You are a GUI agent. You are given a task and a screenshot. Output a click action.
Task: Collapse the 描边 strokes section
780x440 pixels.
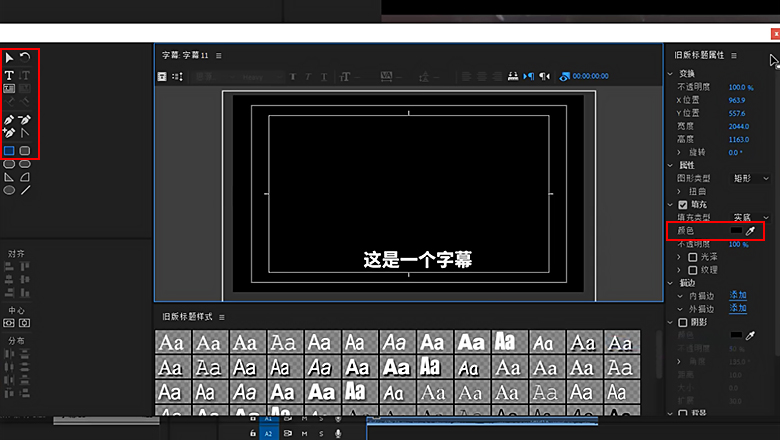671,283
